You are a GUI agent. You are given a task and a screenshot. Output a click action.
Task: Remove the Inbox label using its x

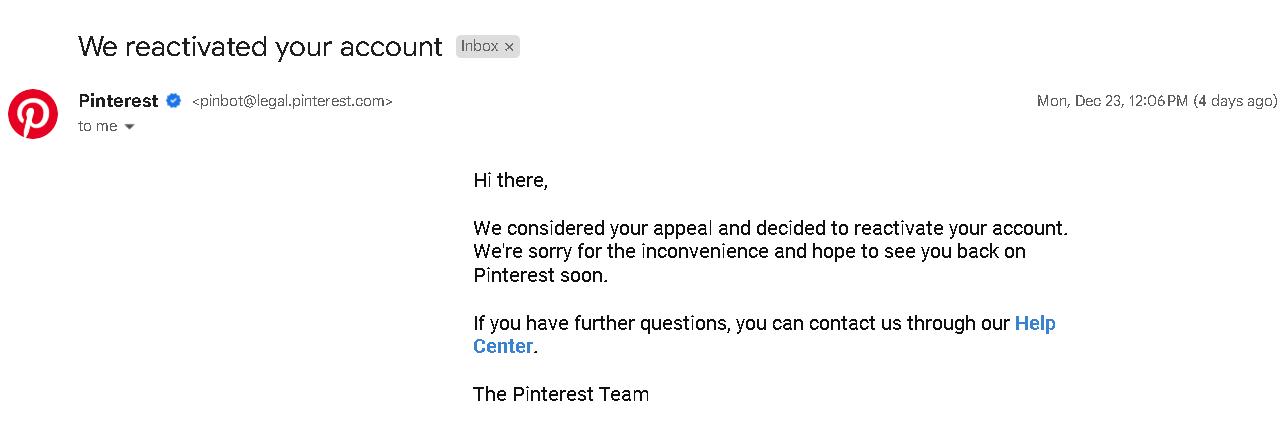click(509, 47)
